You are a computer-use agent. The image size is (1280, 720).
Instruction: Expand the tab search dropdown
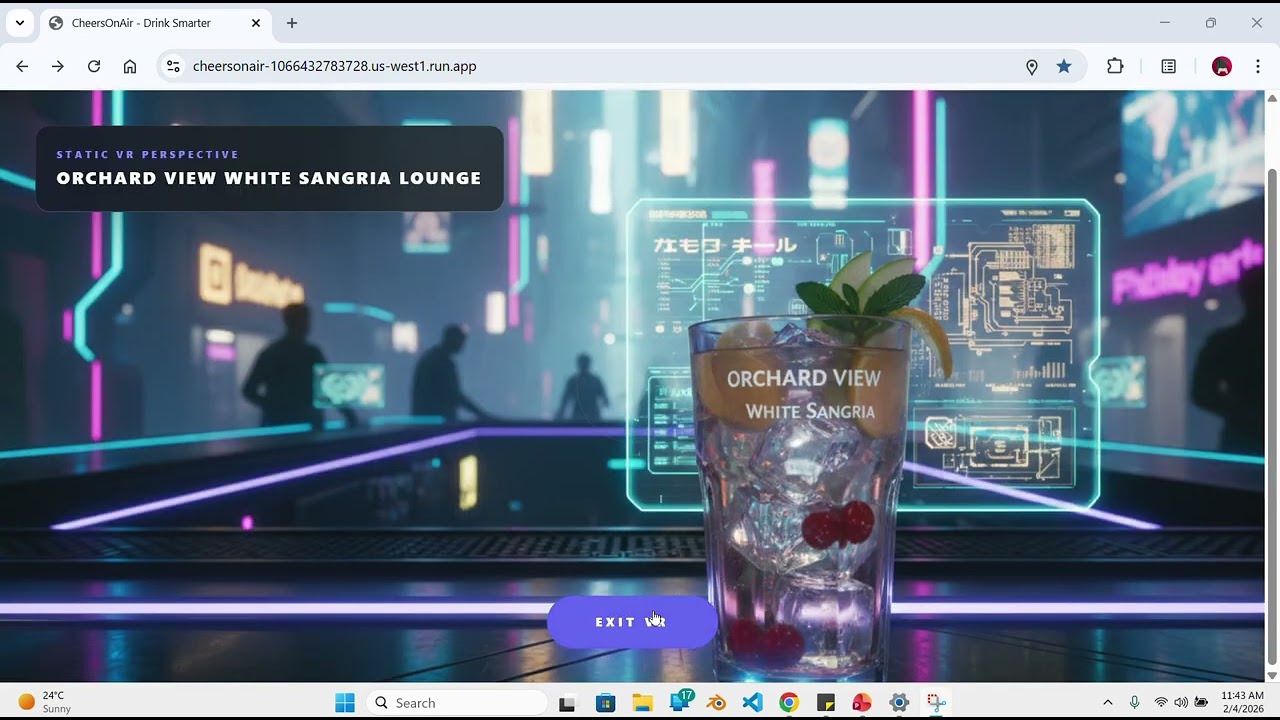19,23
